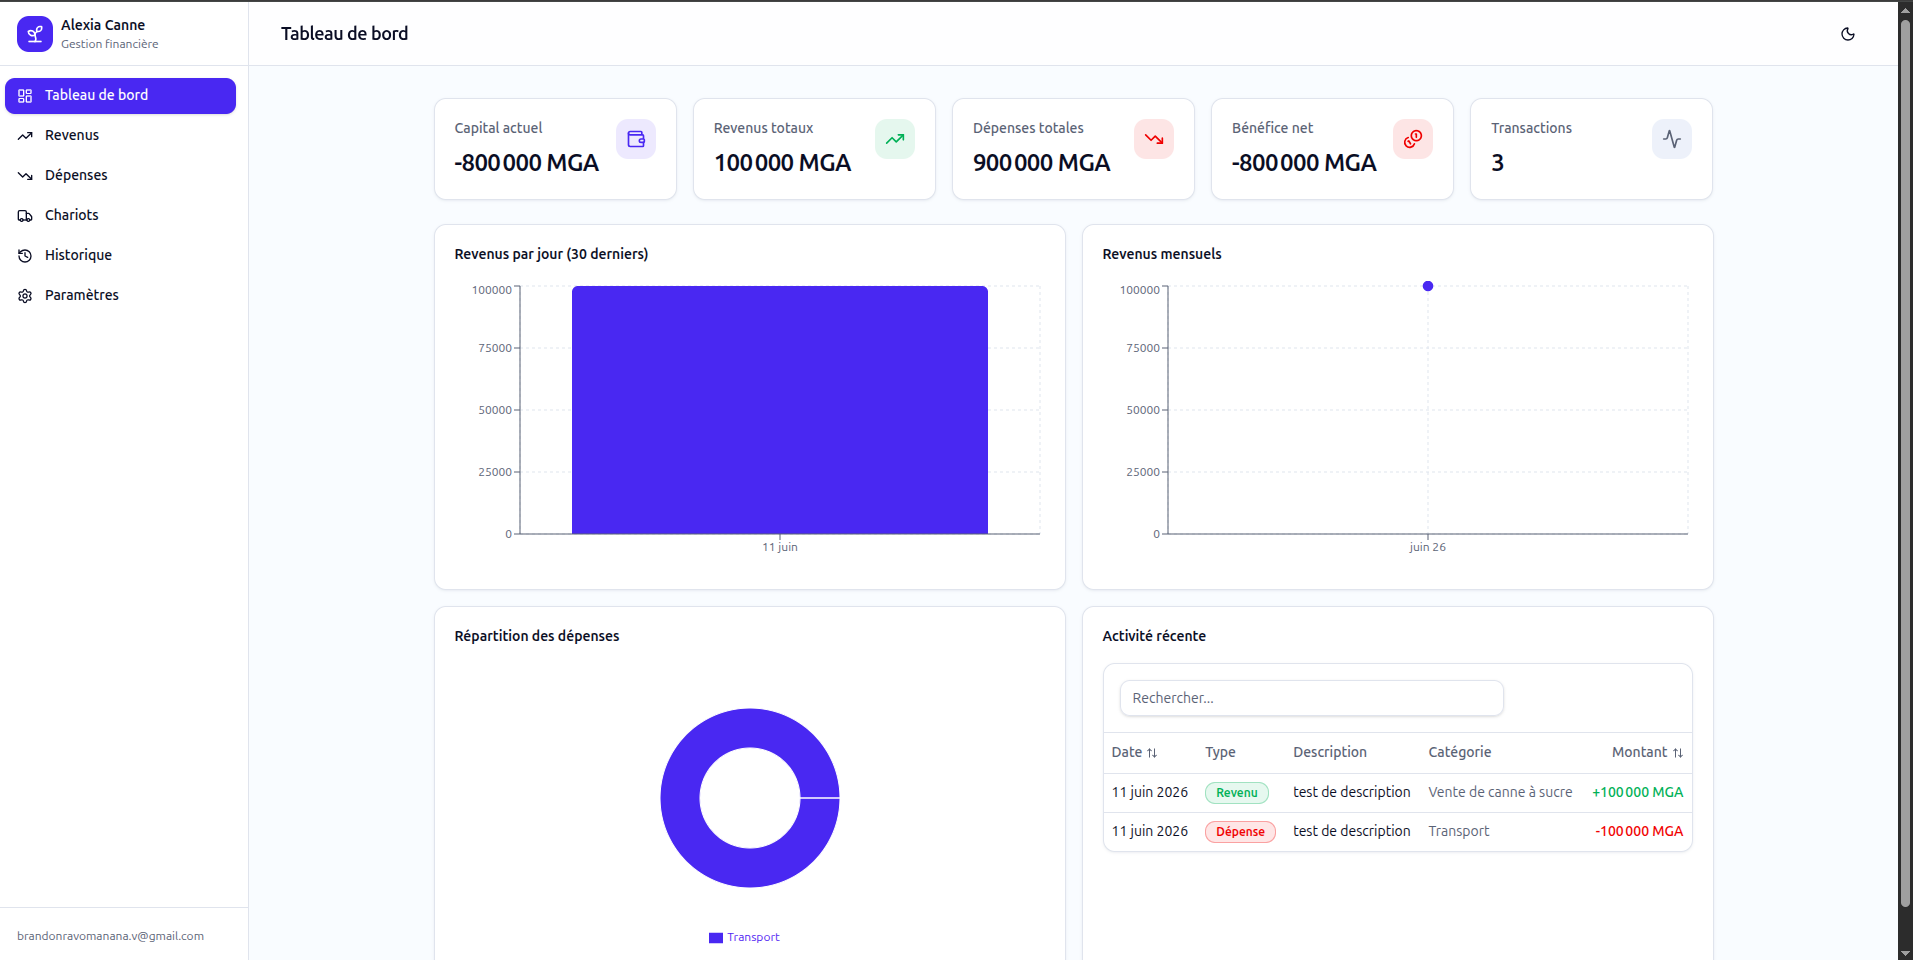Click the wallet icon on Capital actuel card
This screenshot has width=1913, height=960.
(x=636, y=139)
